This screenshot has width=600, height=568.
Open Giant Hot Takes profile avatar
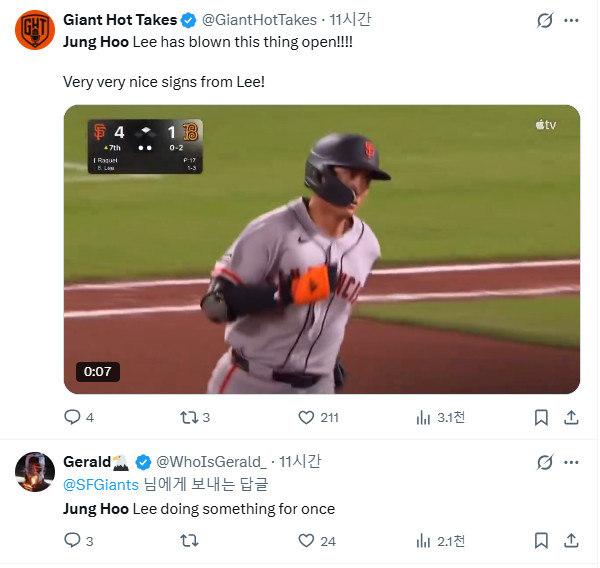click(34, 30)
